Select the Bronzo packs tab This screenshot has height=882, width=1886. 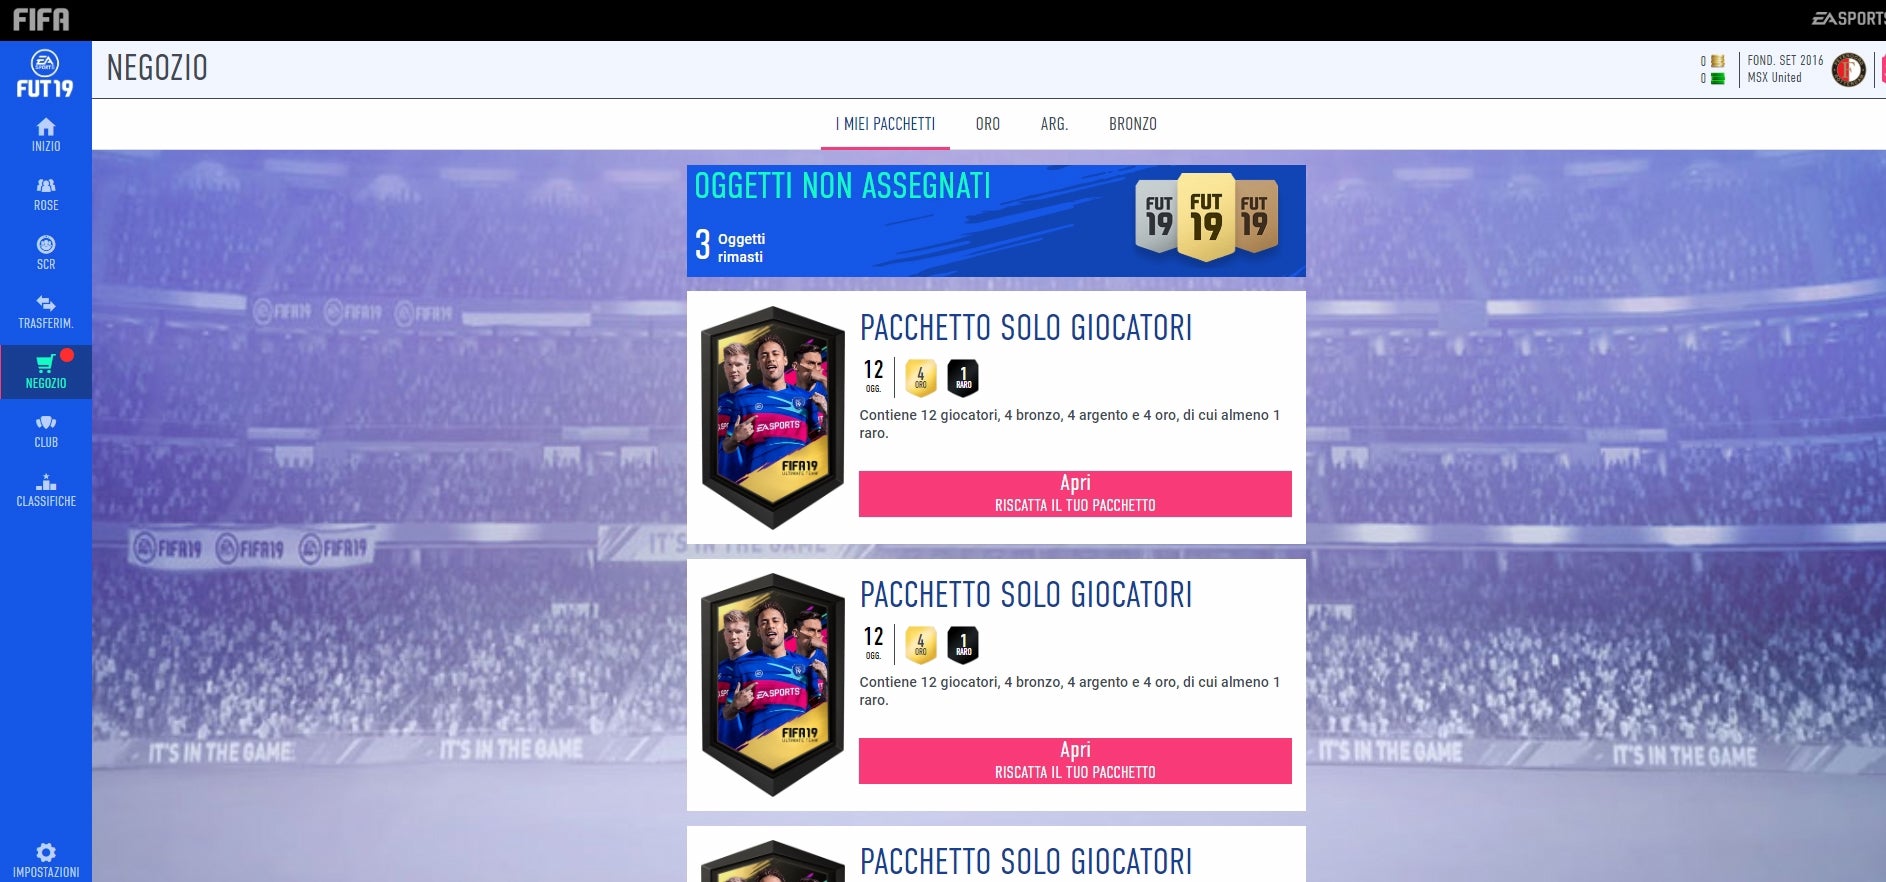tap(1132, 124)
